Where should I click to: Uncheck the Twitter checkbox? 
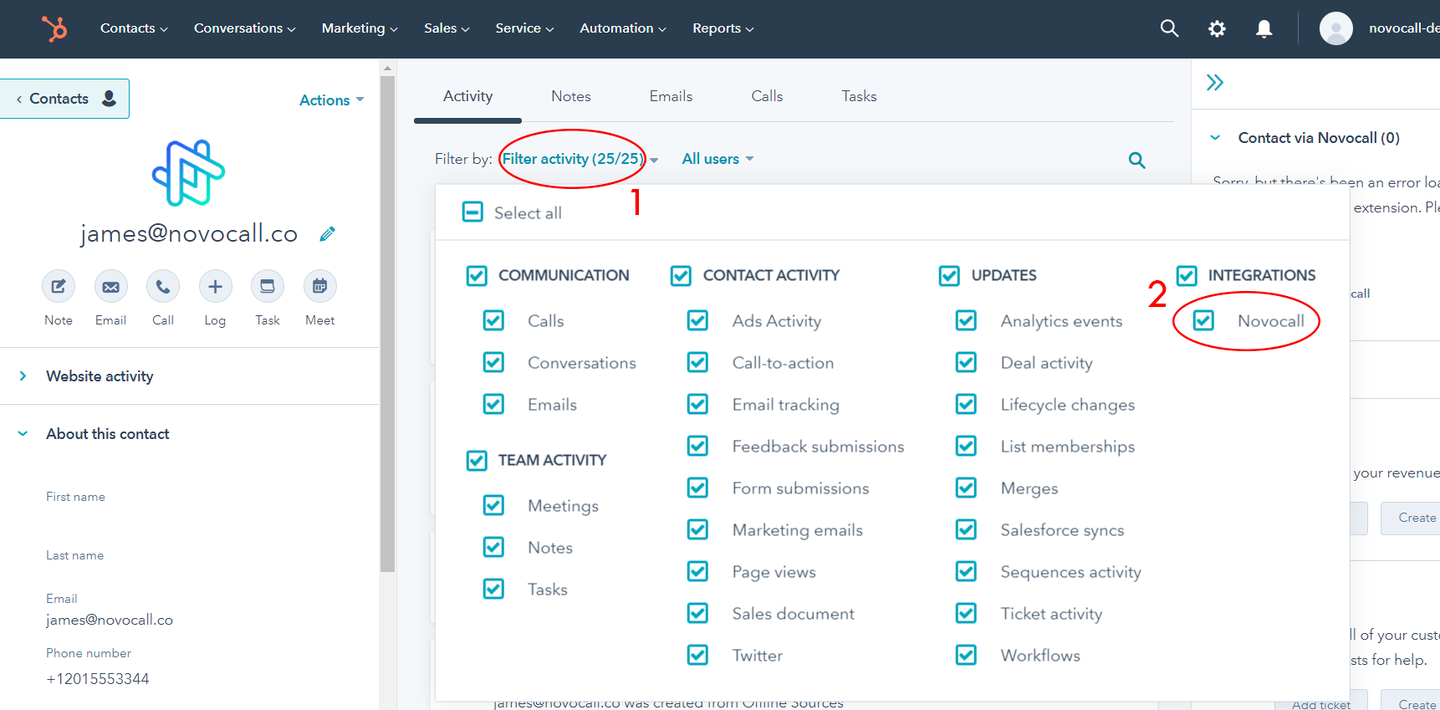[x=698, y=655]
